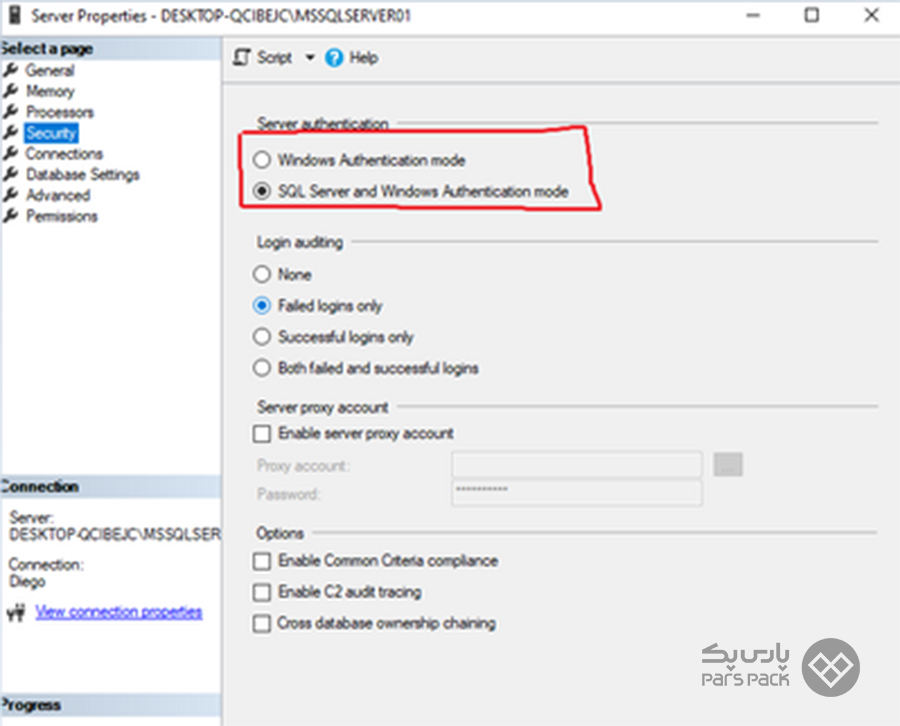The width and height of the screenshot is (900, 726).
Task: Click the Help button label
Action: 364,57
